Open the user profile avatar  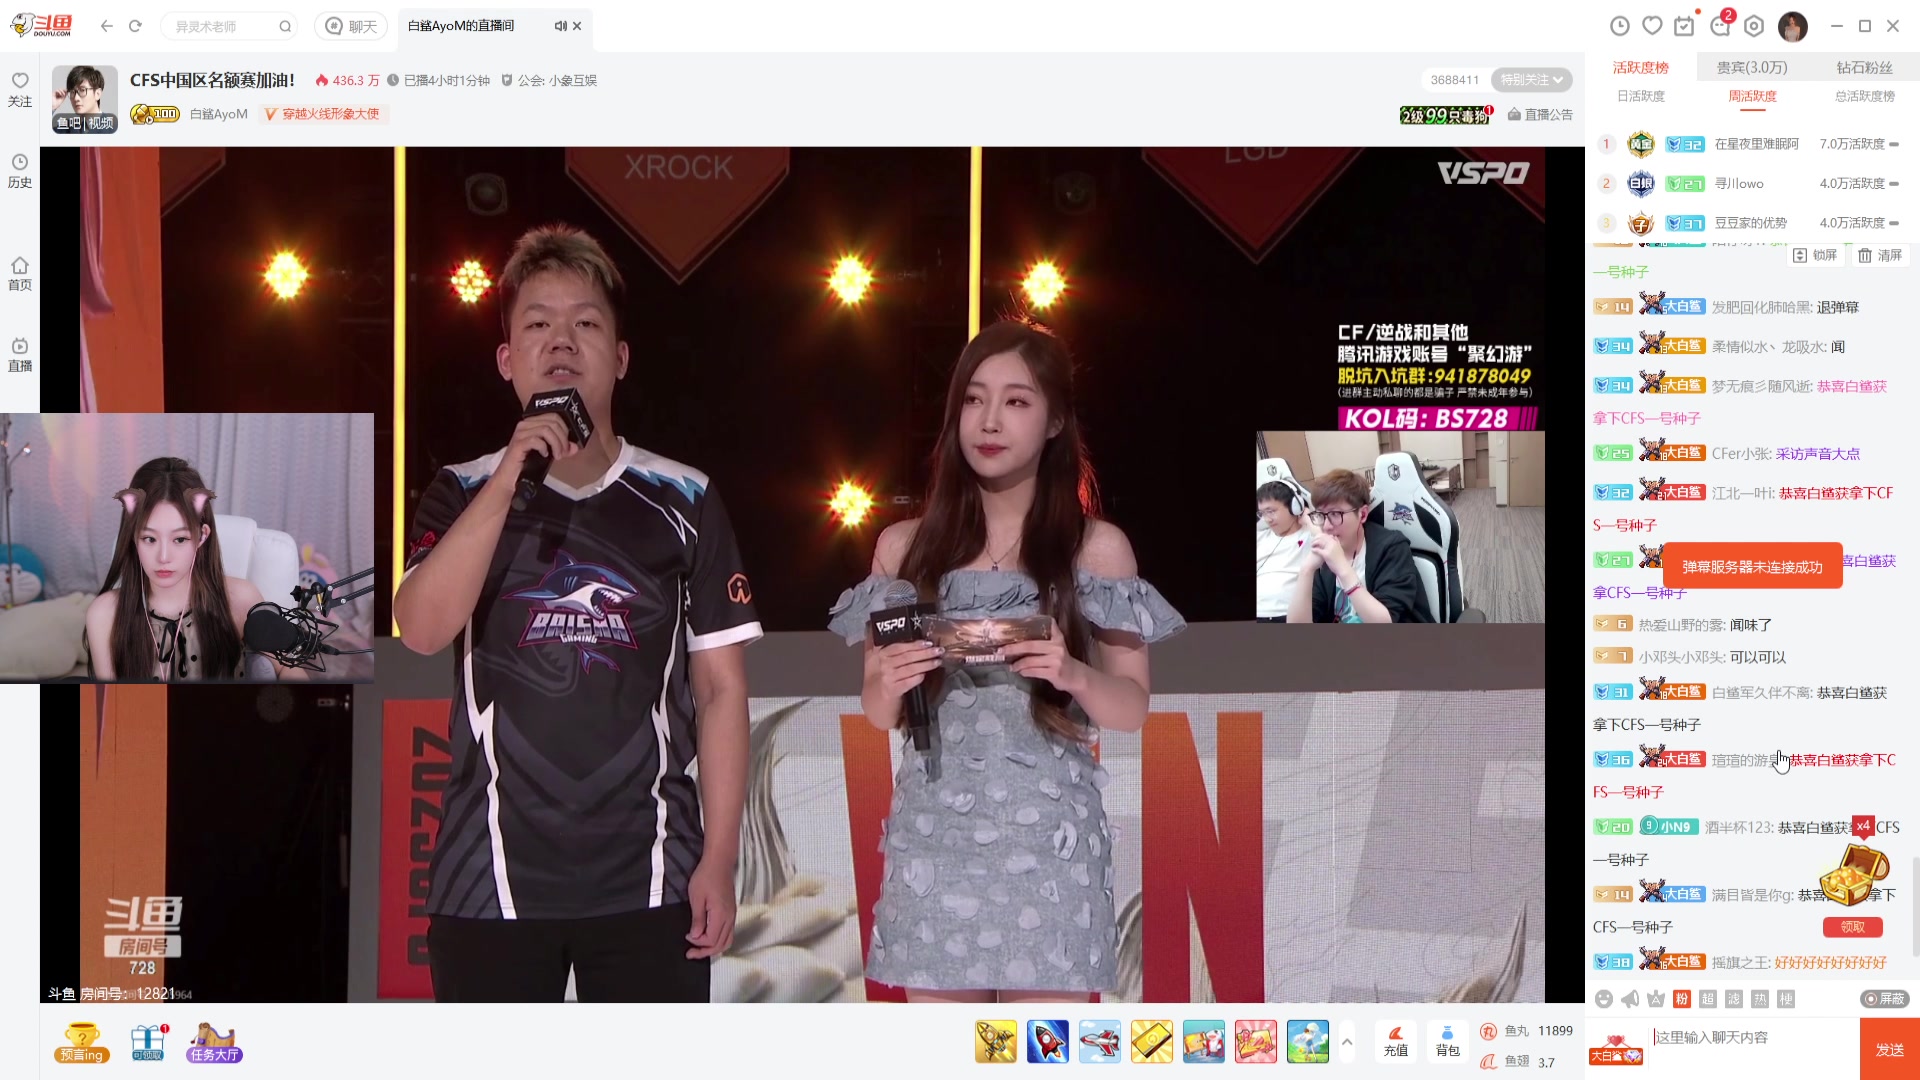(1793, 26)
